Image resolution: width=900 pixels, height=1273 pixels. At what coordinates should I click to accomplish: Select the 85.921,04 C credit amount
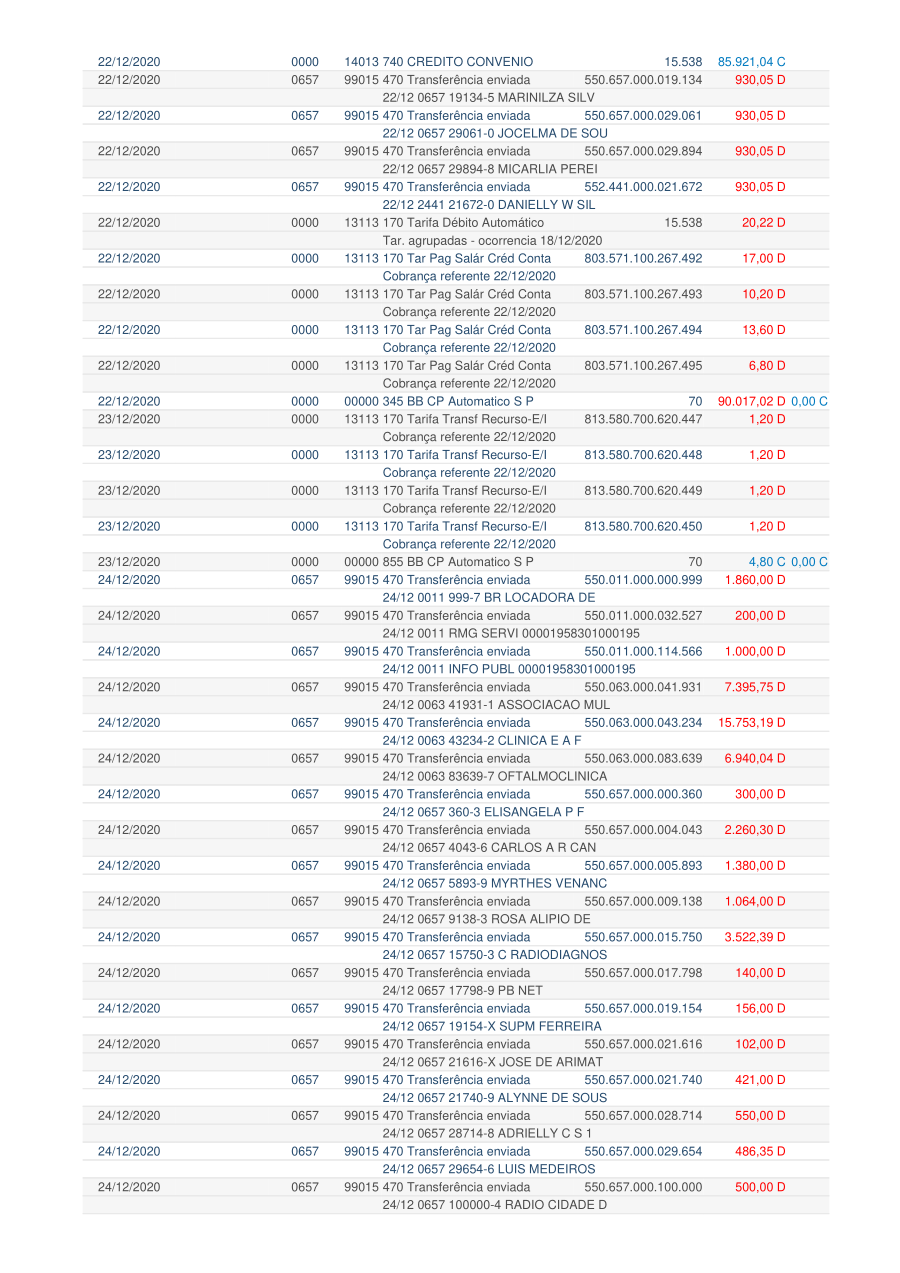(x=751, y=62)
